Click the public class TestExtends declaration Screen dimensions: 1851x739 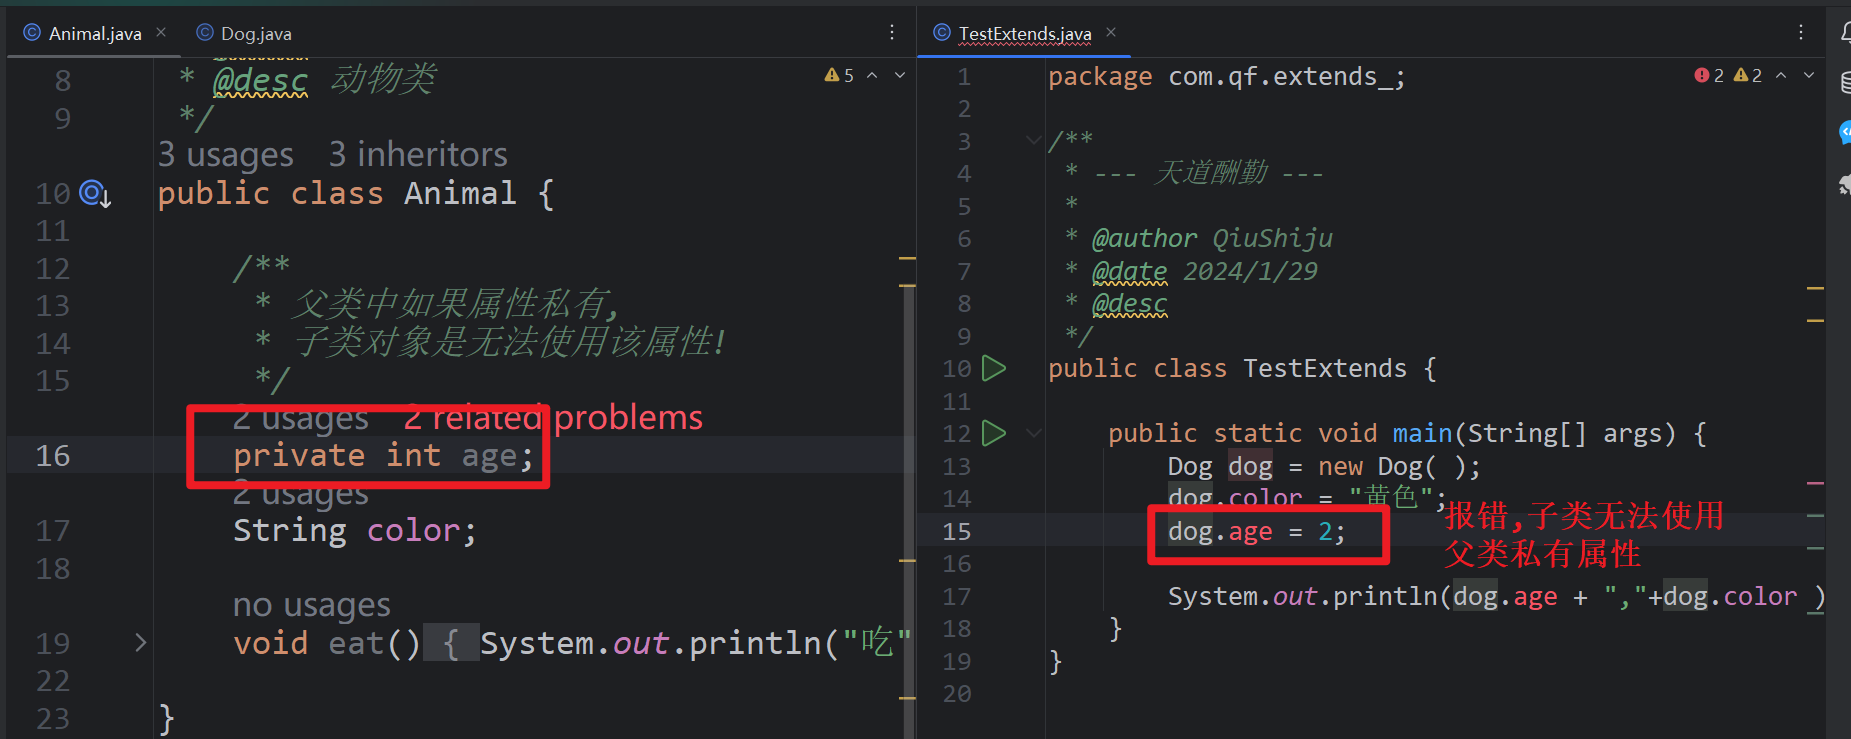[x=1243, y=368]
